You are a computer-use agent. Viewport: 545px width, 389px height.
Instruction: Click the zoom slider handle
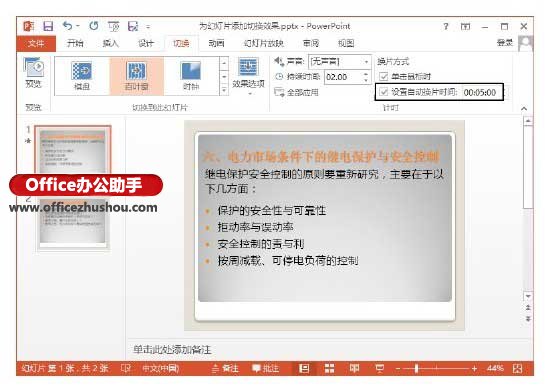point(416,368)
